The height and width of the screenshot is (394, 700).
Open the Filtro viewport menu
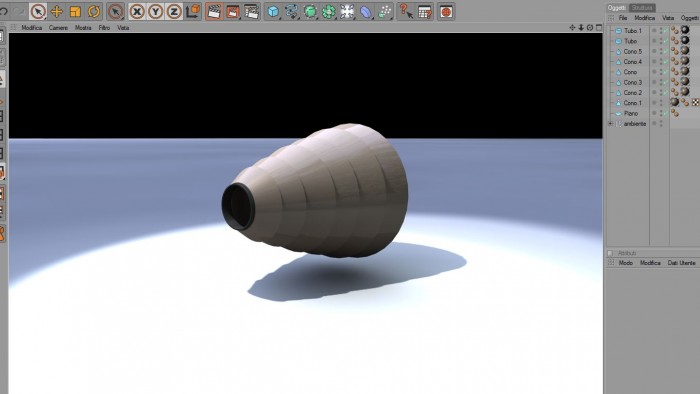pyautogui.click(x=104, y=28)
